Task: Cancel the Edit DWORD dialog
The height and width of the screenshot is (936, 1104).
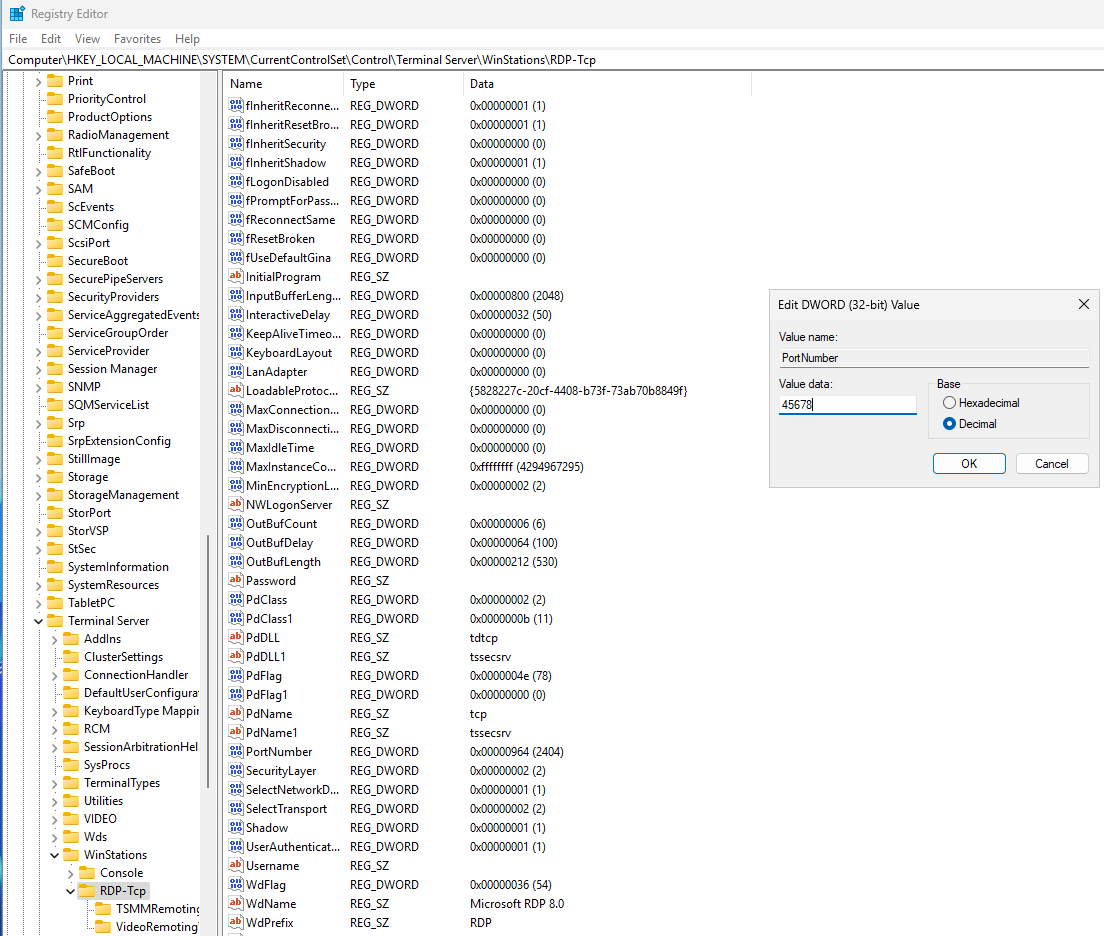Action: 1051,464
